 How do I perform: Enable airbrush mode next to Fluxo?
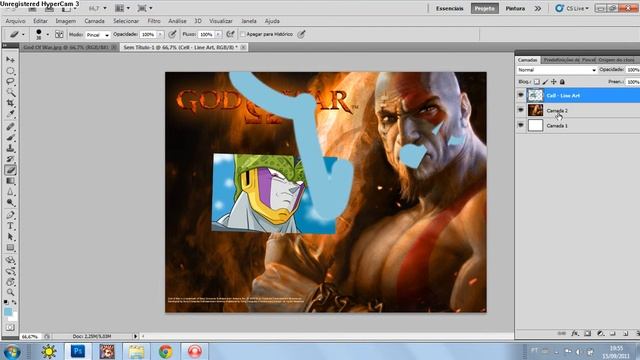(x=230, y=34)
